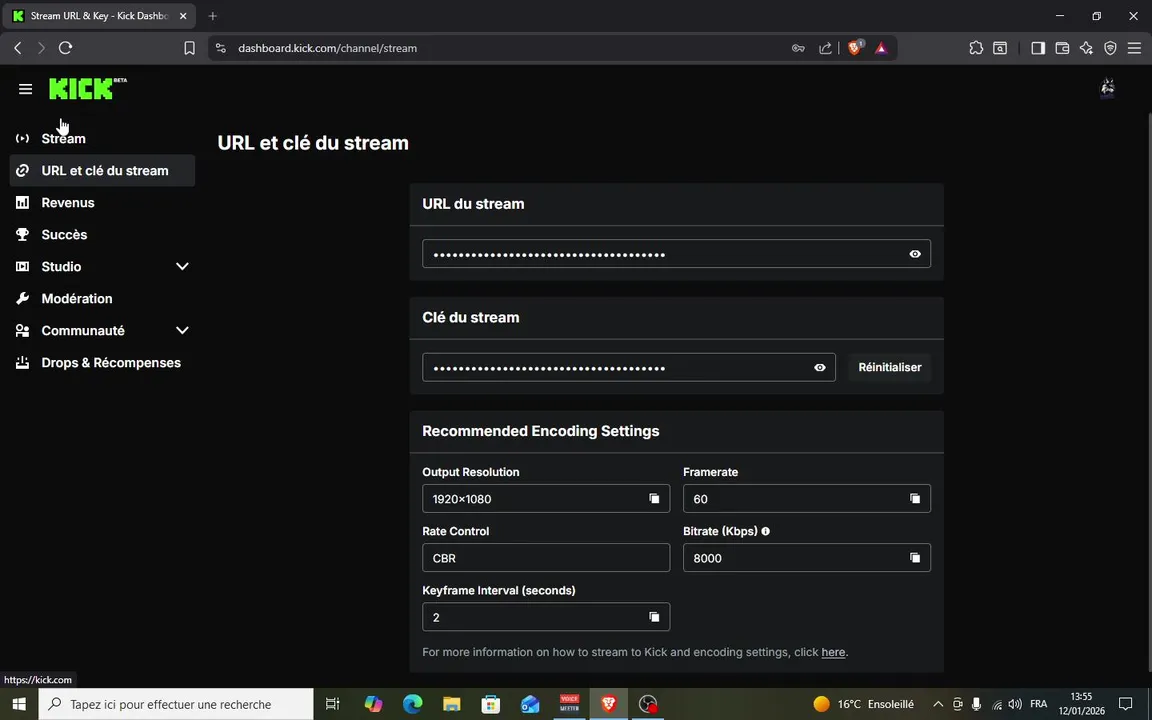Go to Succès in the sidebar
Screen dimensions: 1152x720
click(x=102, y=234)
